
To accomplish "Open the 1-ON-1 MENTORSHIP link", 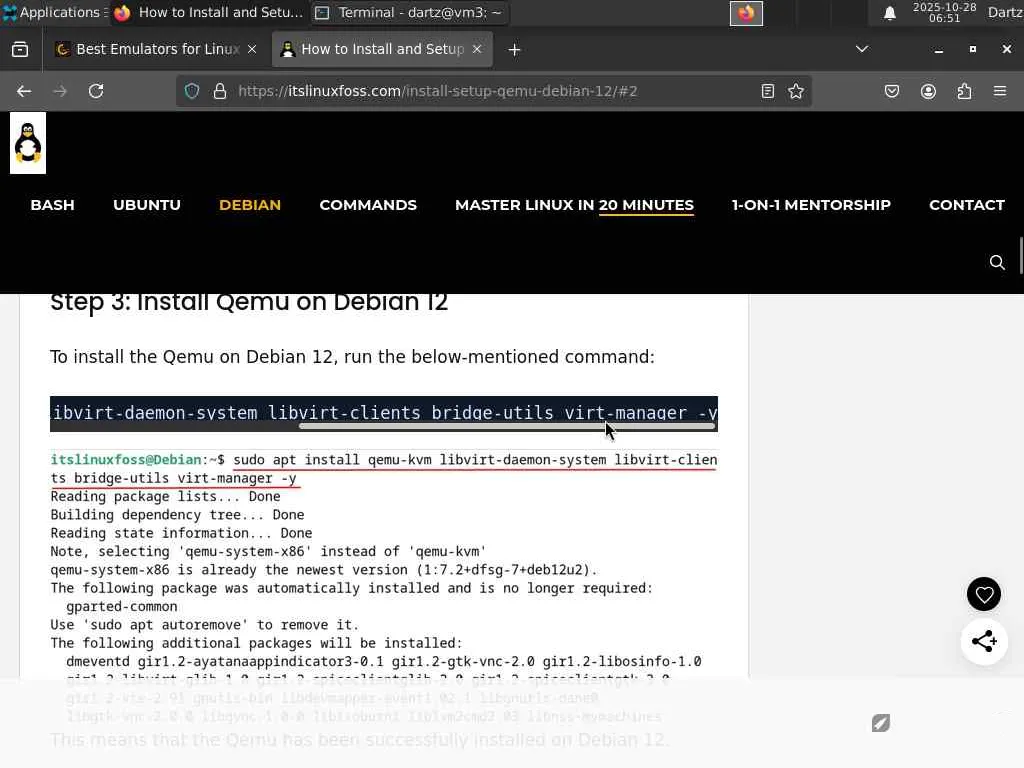I will click(x=811, y=205).
